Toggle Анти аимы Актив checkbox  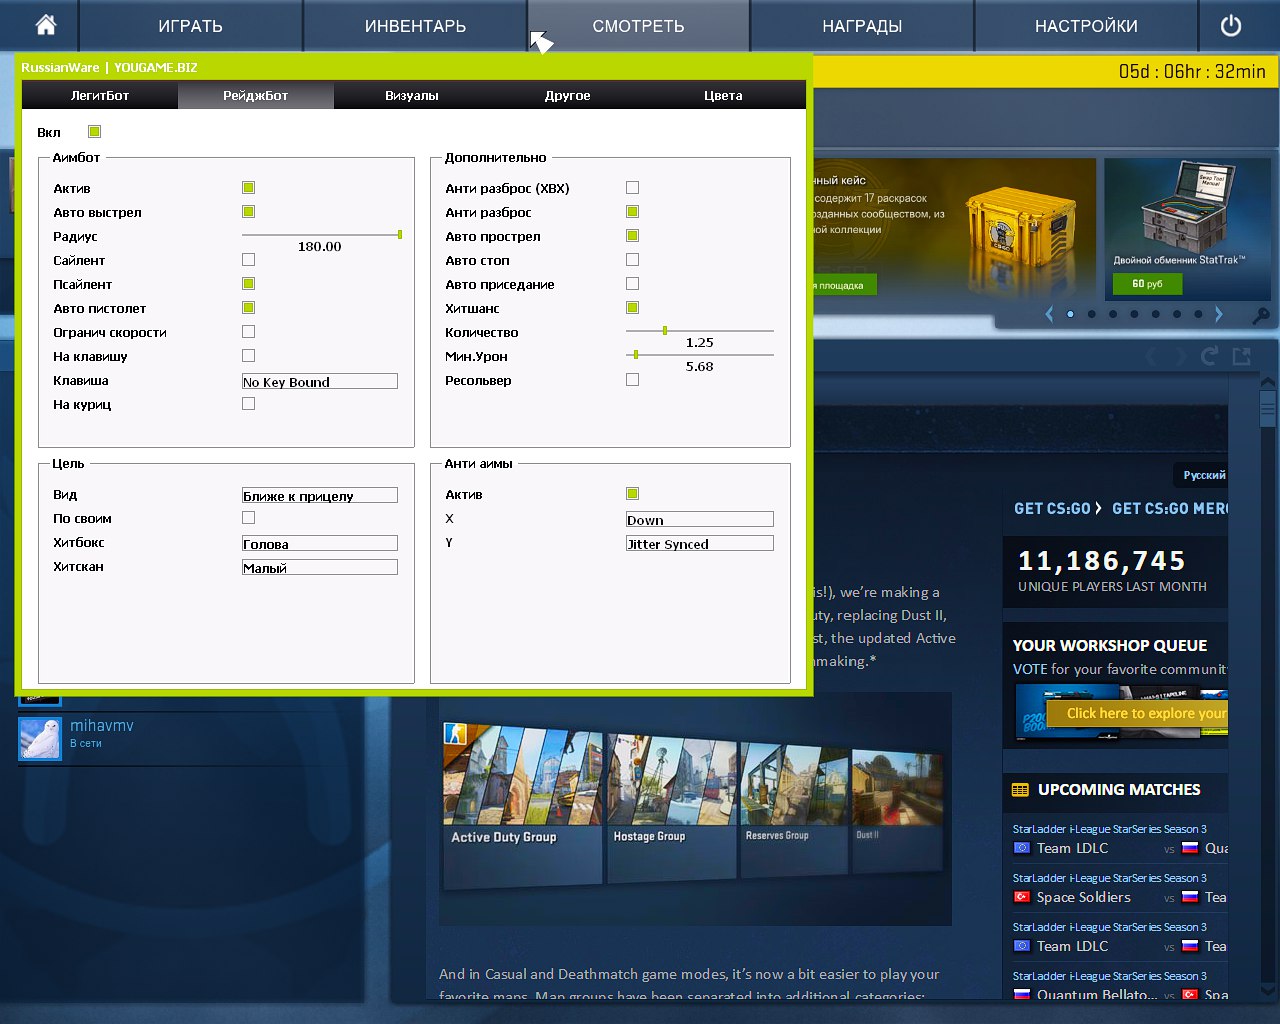pos(633,493)
